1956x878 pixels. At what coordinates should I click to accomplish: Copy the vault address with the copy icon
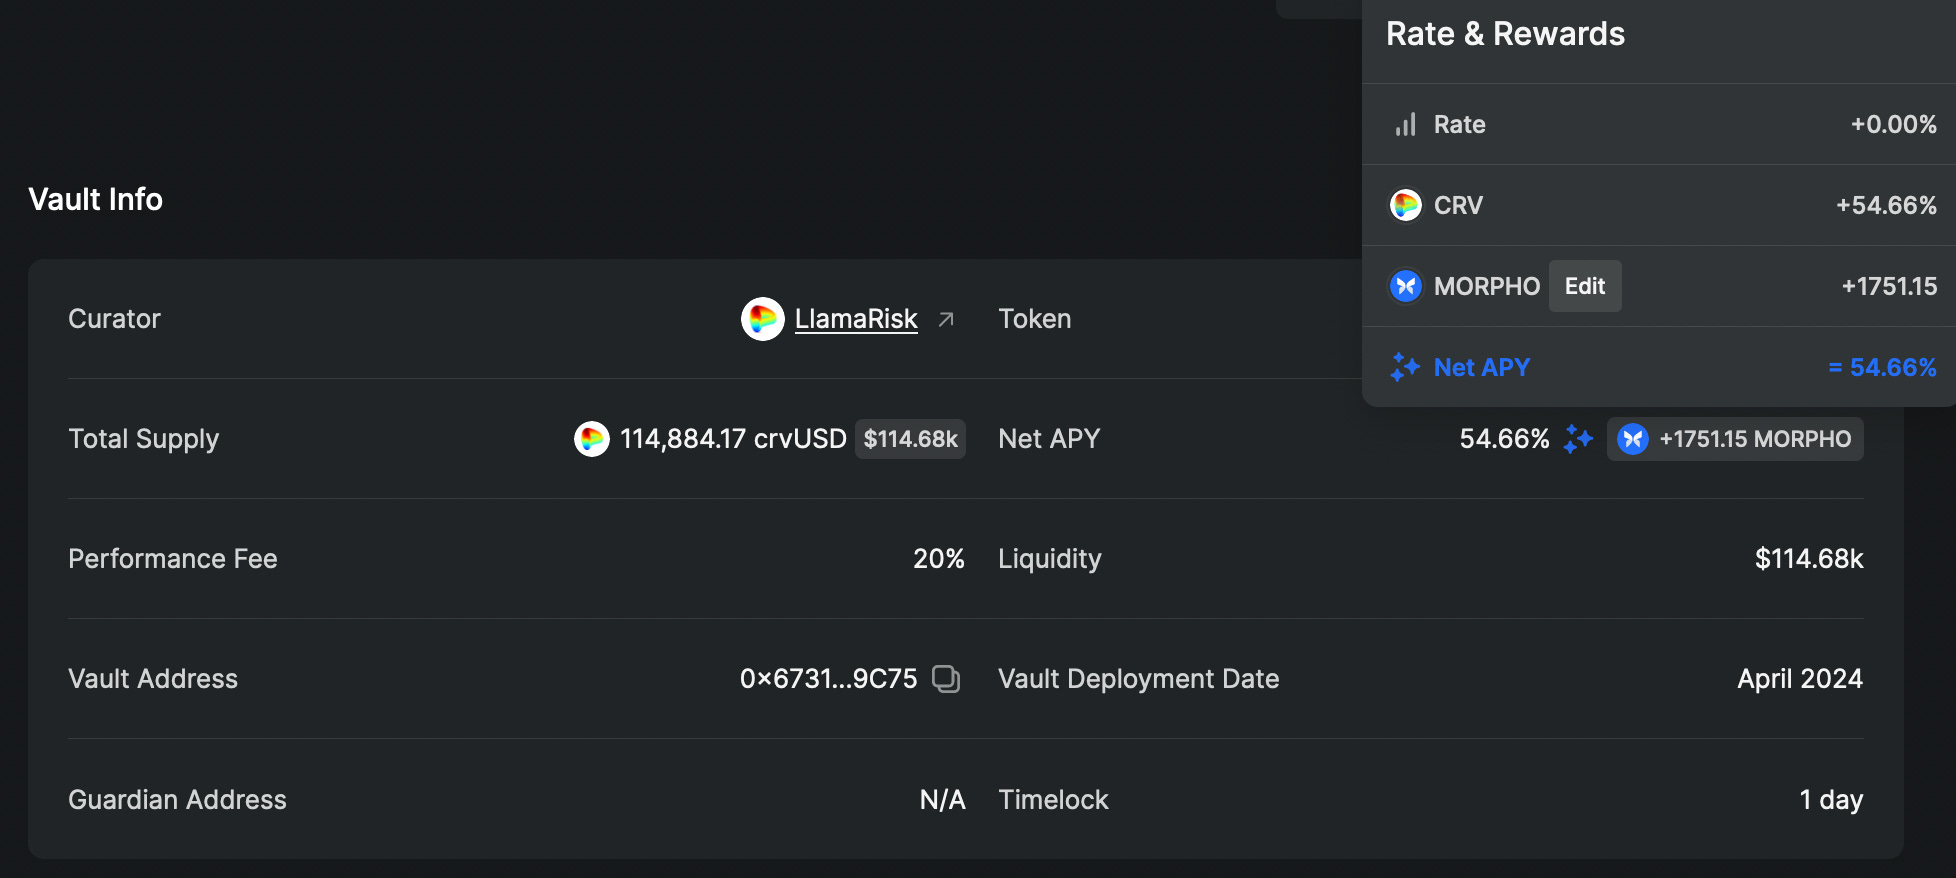[946, 679]
